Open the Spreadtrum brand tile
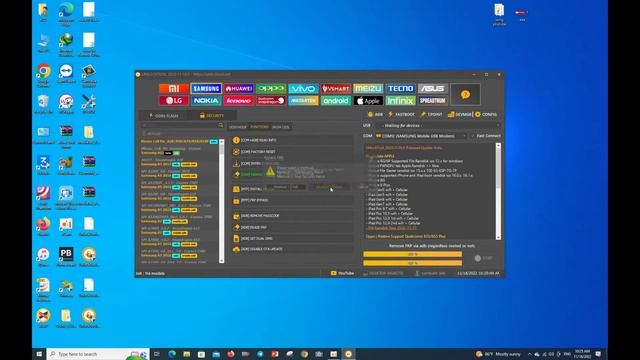The height and width of the screenshot is (360, 640). [x=433, y=100]
